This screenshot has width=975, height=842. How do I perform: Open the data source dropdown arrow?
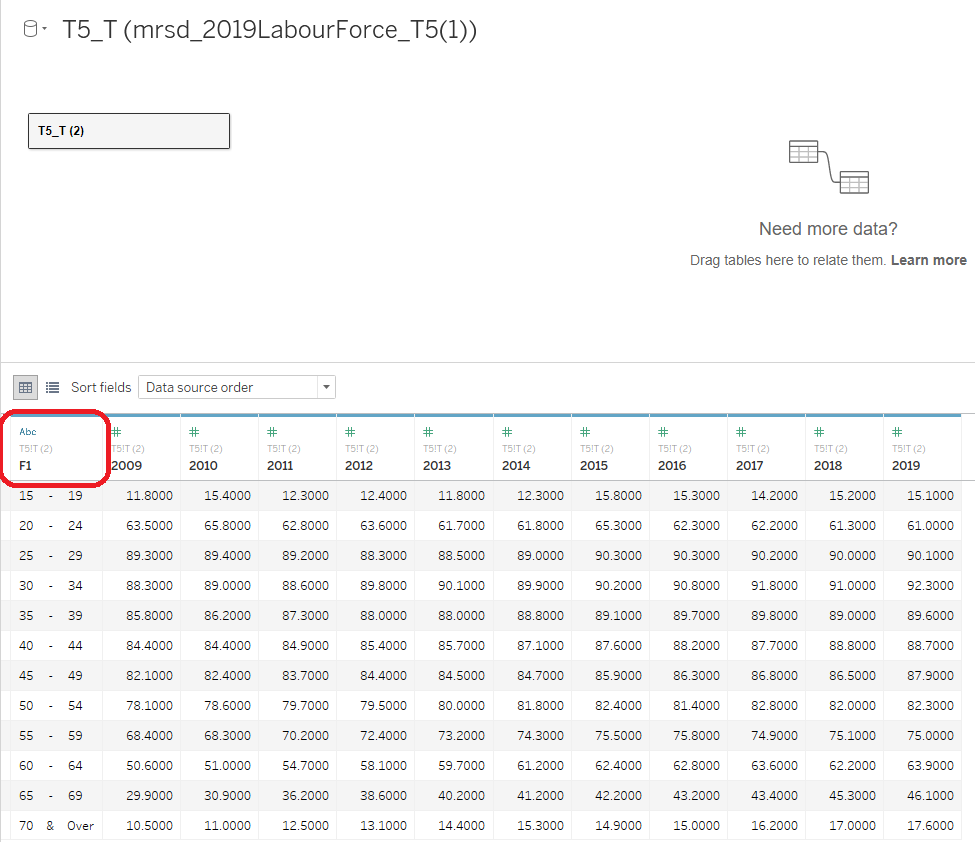pyautogui.click(x=44, y=30)
